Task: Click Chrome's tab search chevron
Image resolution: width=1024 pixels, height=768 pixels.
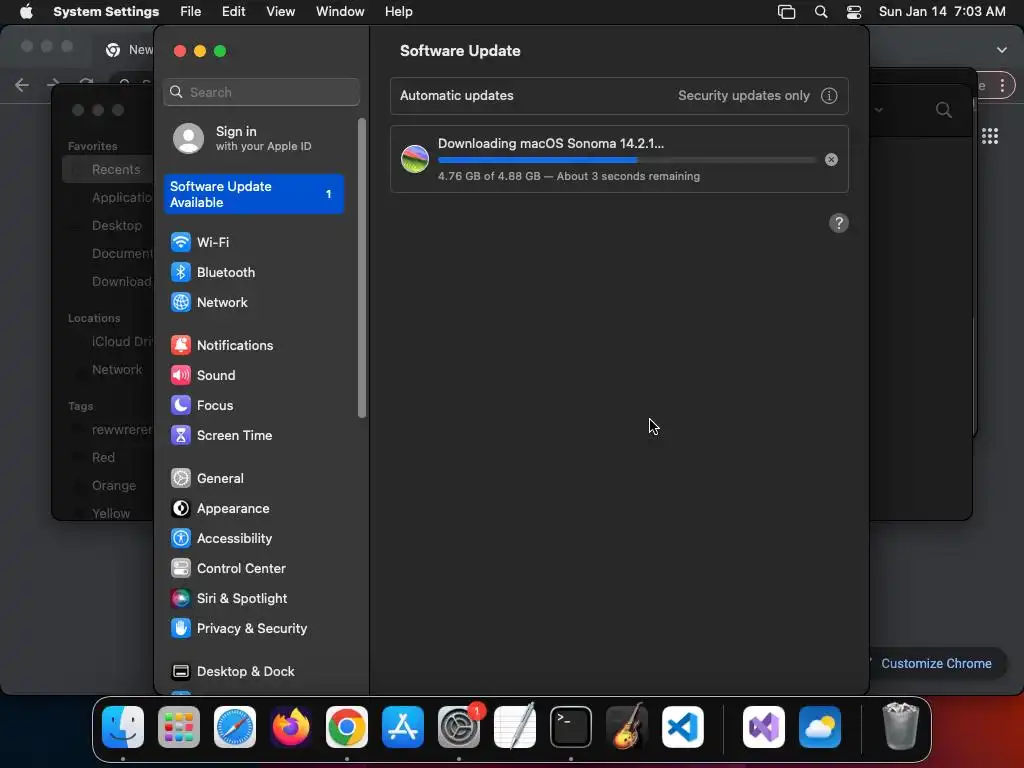Action: coord(1002,50)
